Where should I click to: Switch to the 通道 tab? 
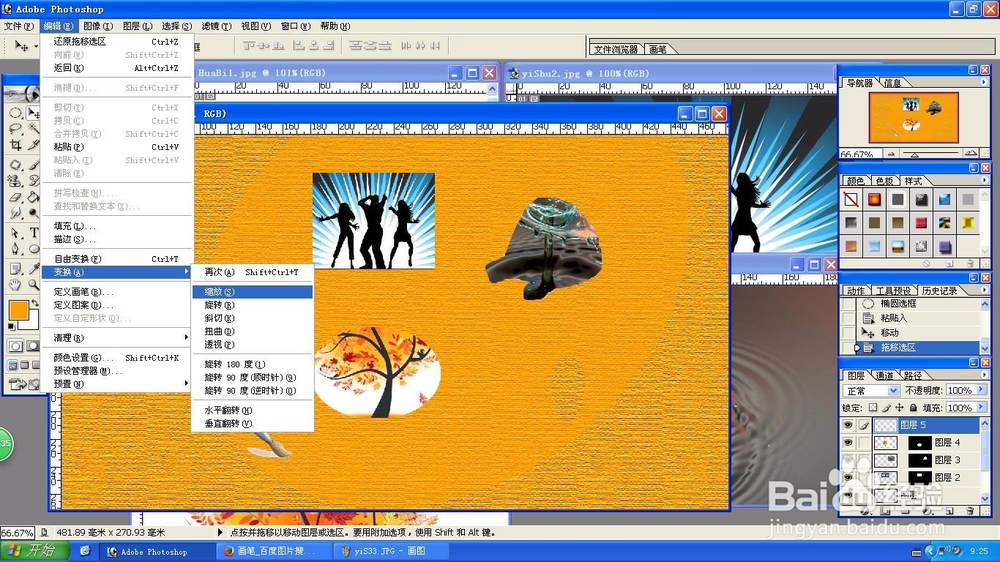tap(884, 375)
